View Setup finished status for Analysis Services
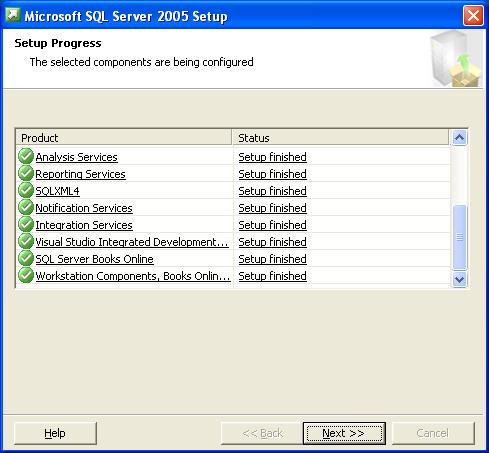 coord(272,157)
